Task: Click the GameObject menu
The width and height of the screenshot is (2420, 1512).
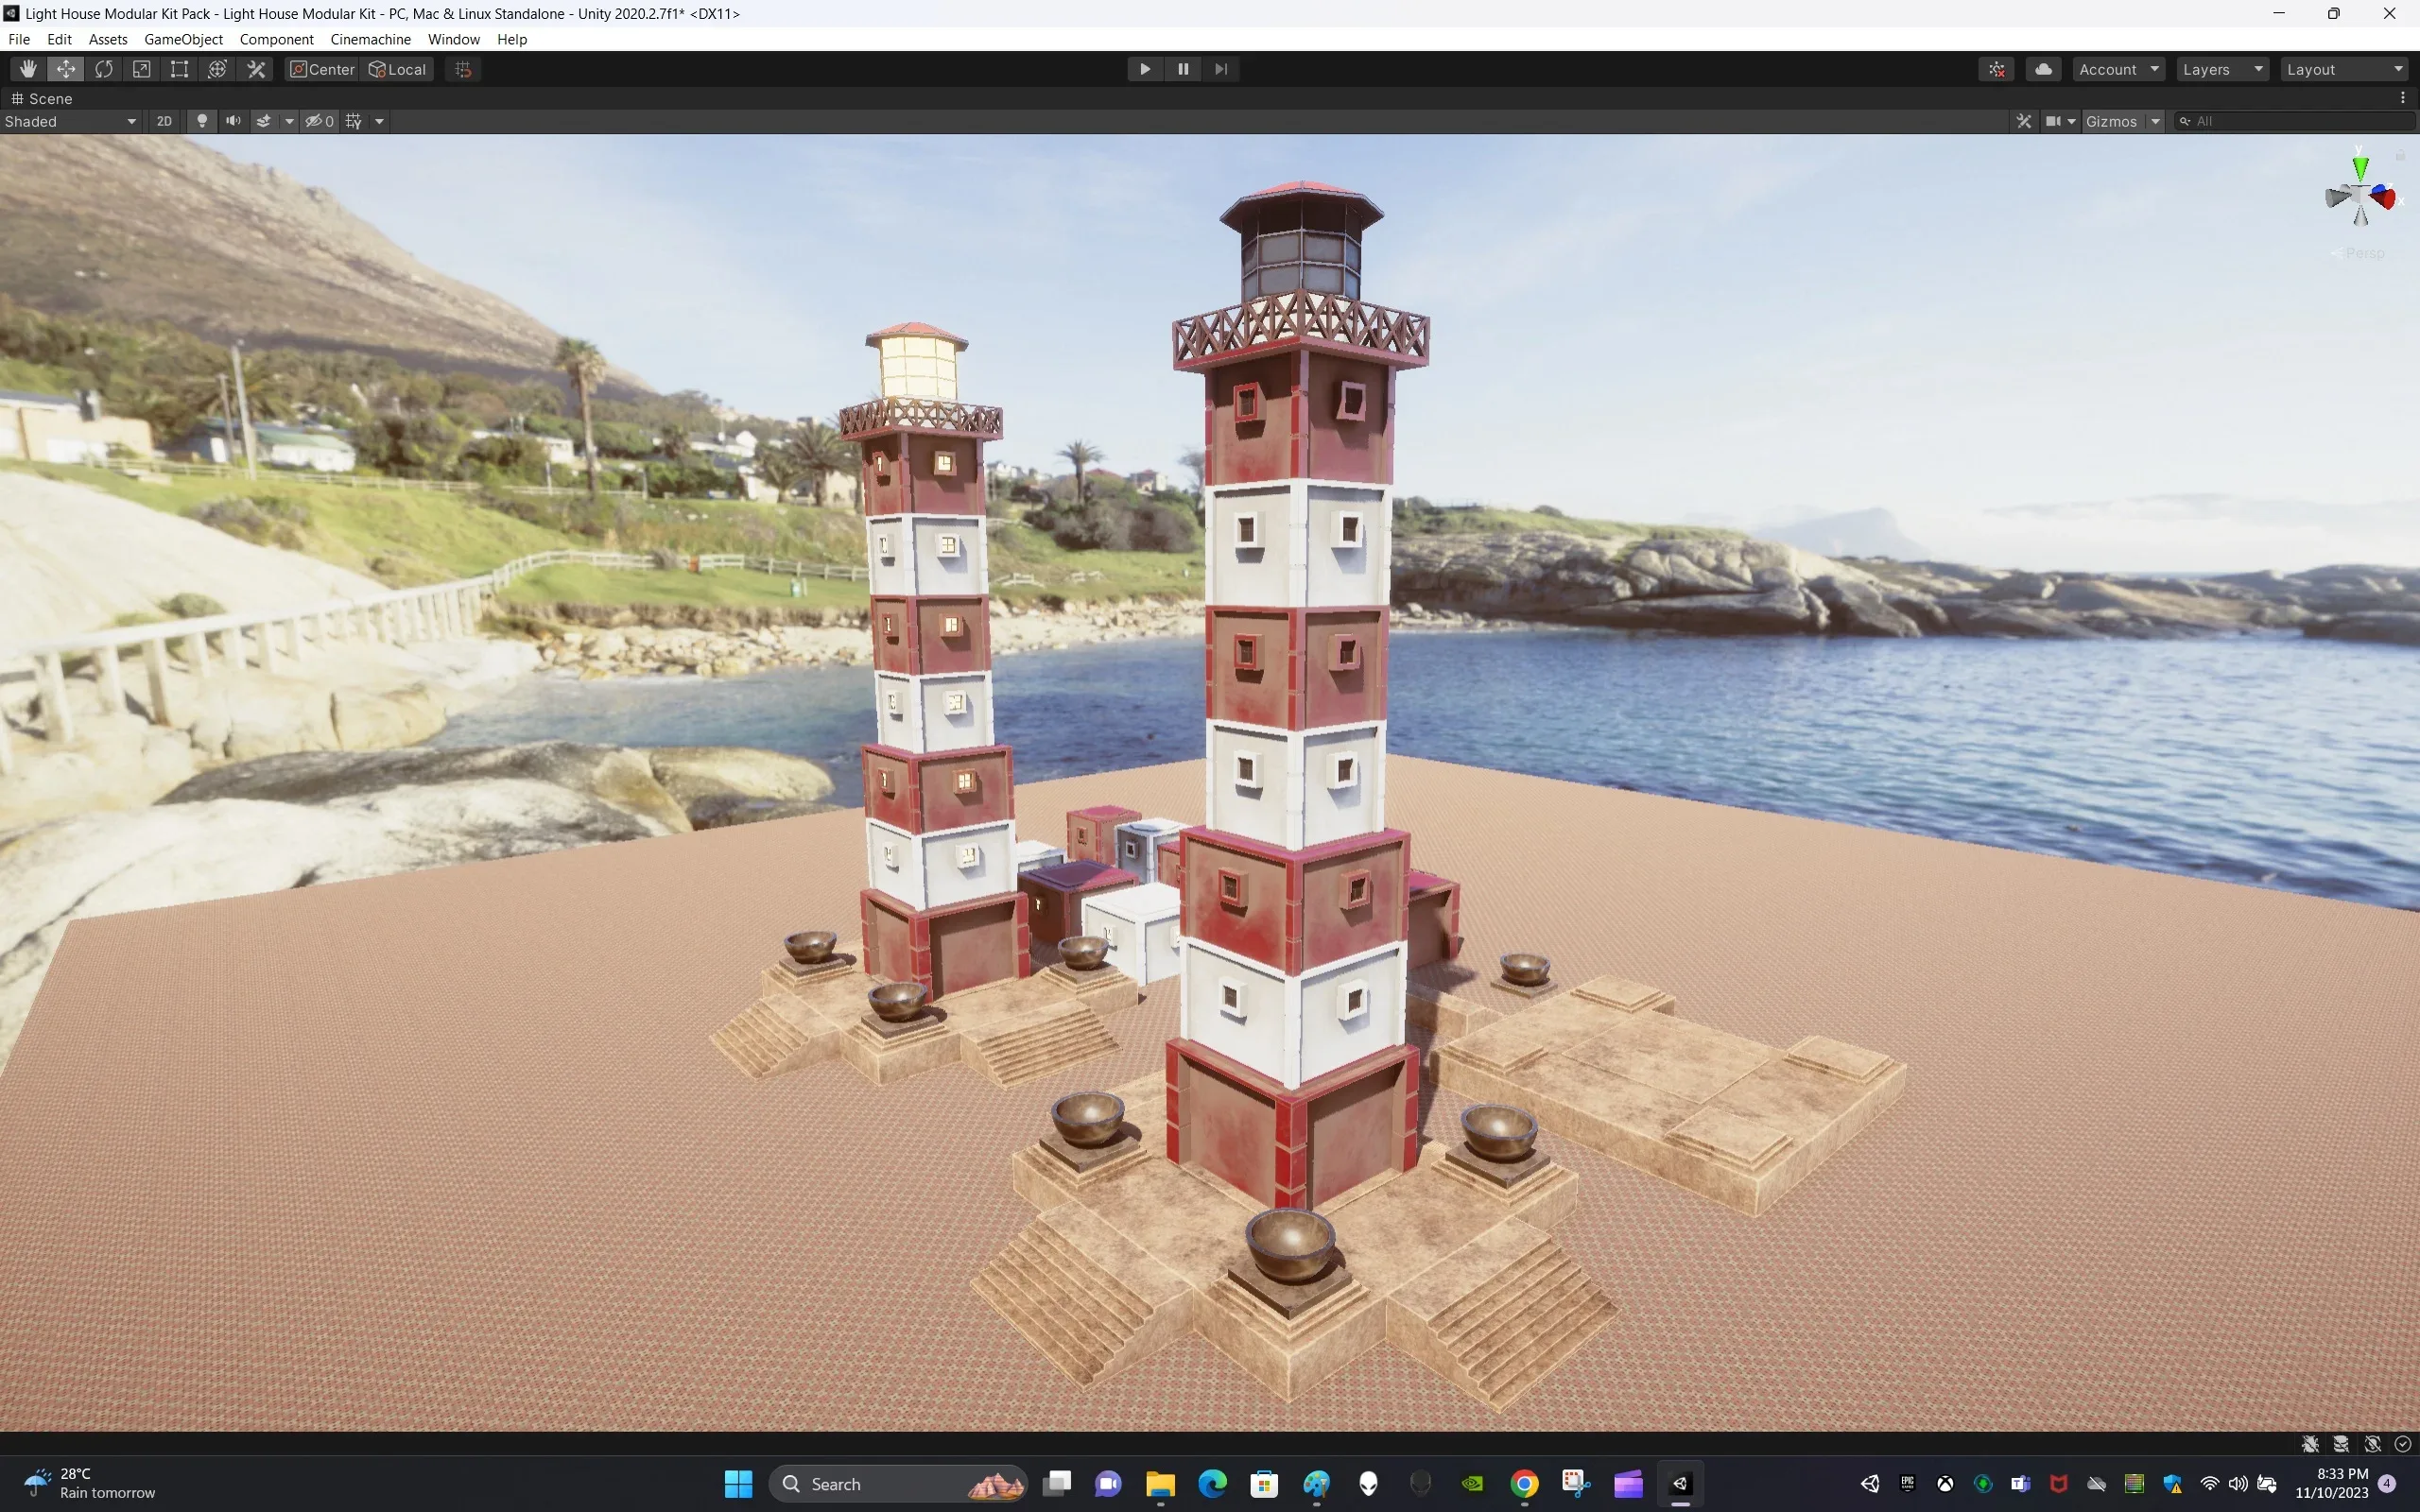Action: click(183, 39)
